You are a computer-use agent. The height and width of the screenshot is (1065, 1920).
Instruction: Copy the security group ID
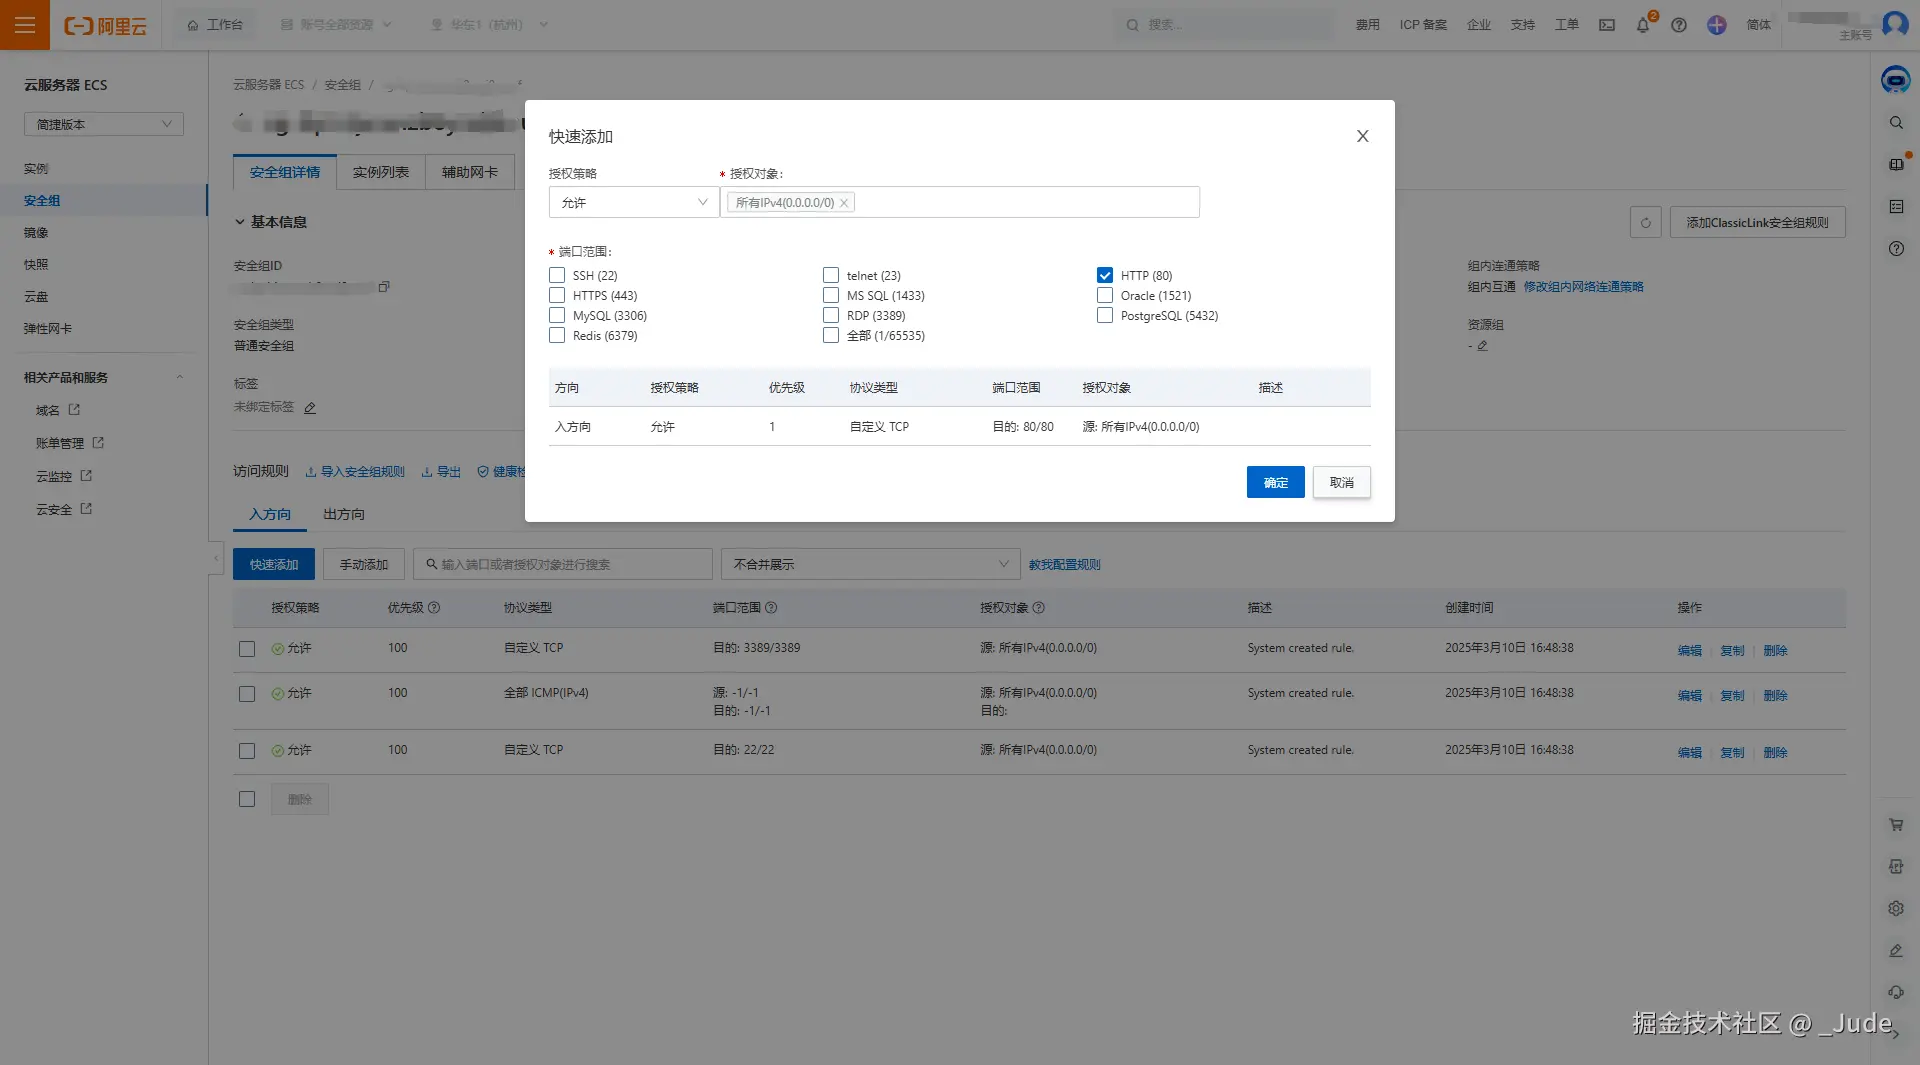tap(384, 287)
